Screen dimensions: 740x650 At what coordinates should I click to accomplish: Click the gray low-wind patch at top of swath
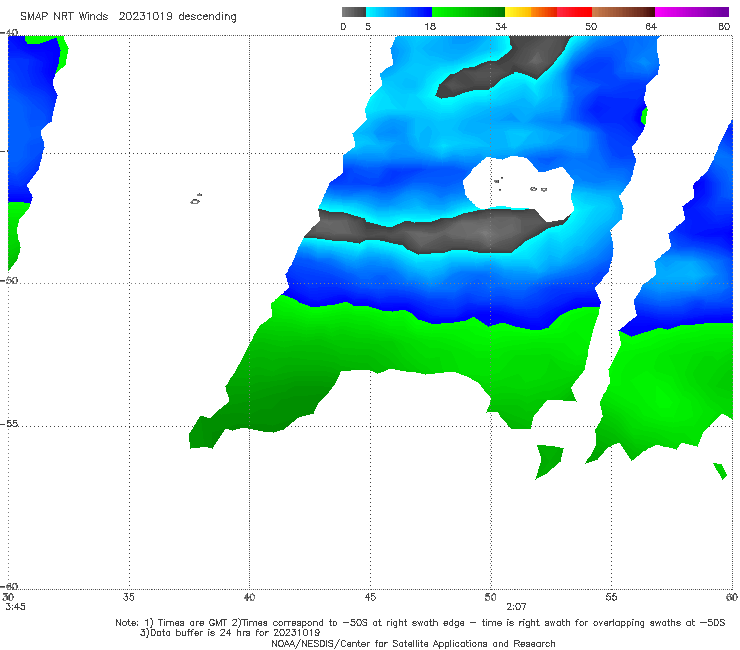click(505, 65)
